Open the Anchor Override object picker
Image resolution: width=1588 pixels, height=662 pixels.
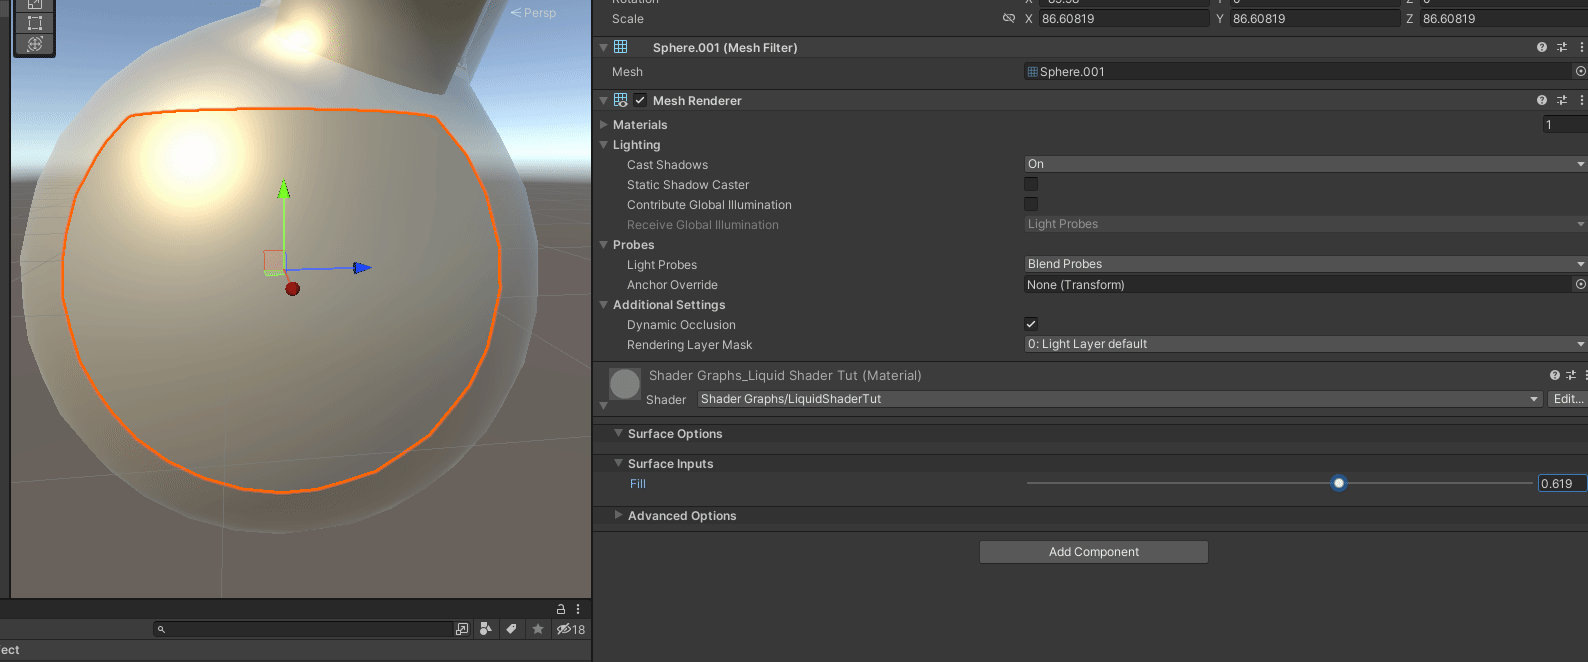point(1581,285)
